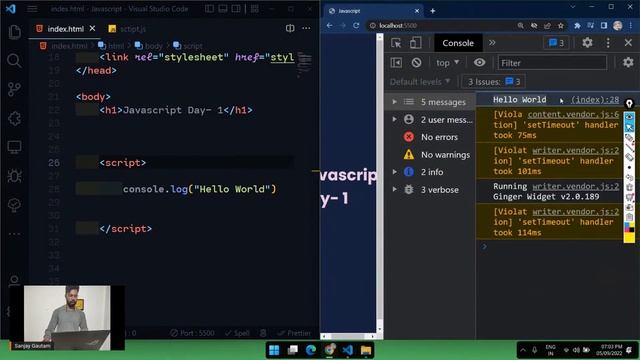
Task: Open Microsoft Edge from the taskbar
Action: point(311,350)
